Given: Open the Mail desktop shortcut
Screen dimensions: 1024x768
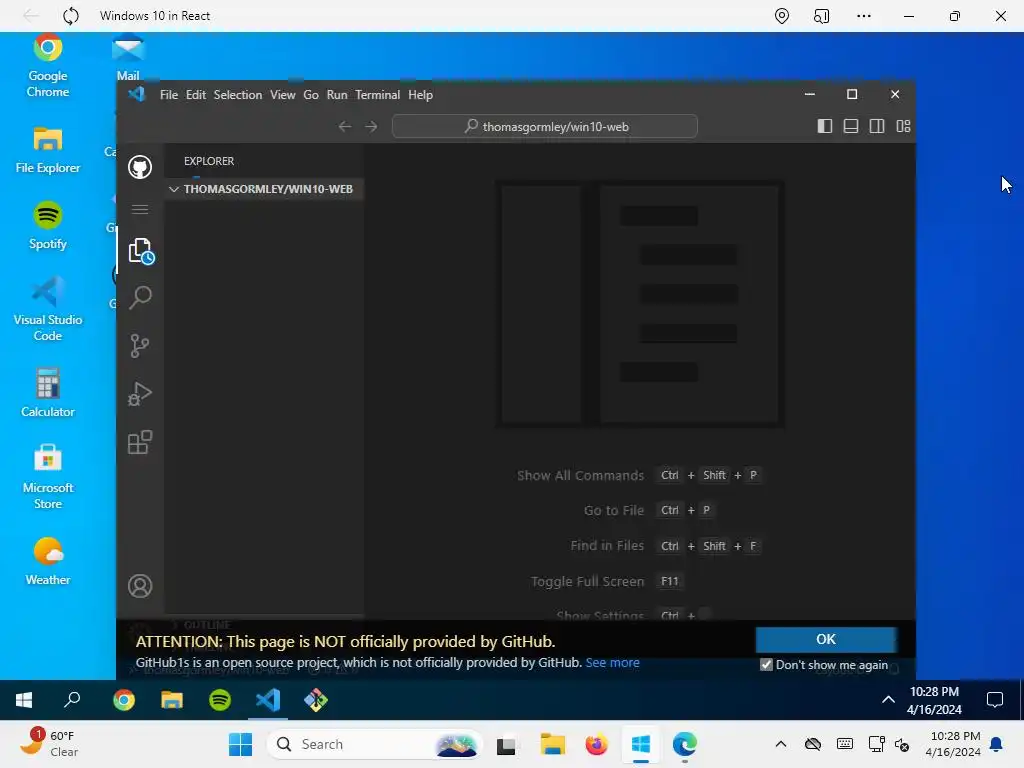Looking at the screenshot, I should (128, 59).
